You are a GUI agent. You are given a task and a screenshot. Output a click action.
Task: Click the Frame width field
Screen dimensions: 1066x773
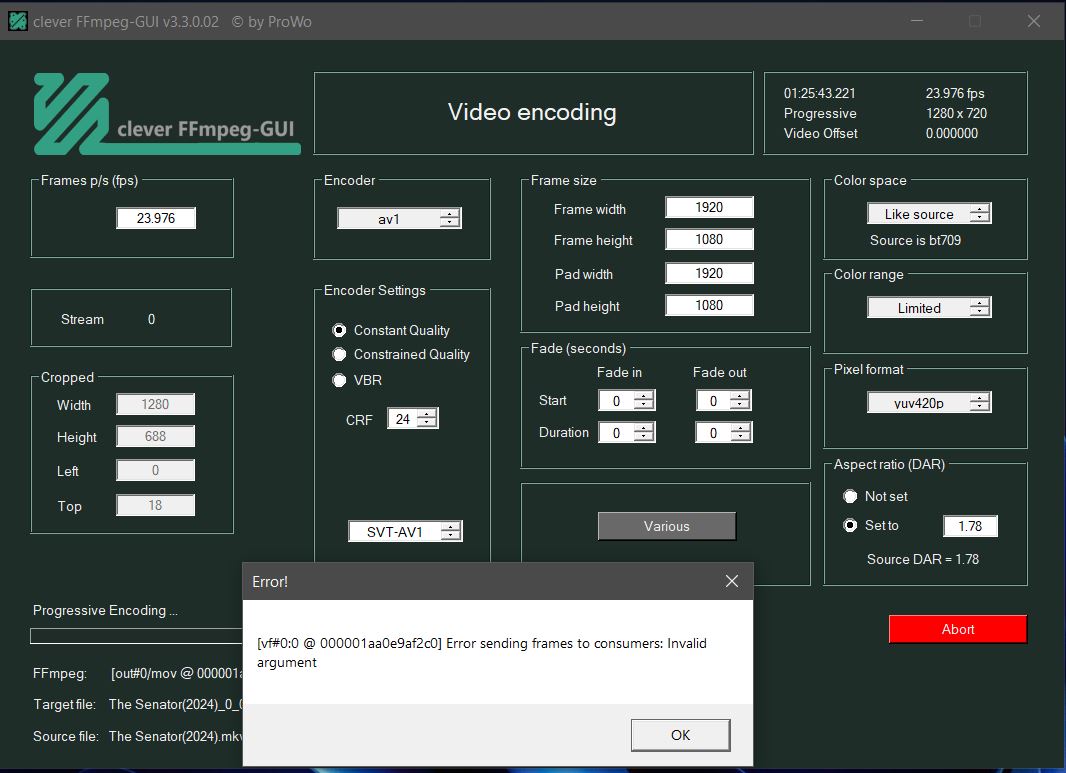[709, 207]
